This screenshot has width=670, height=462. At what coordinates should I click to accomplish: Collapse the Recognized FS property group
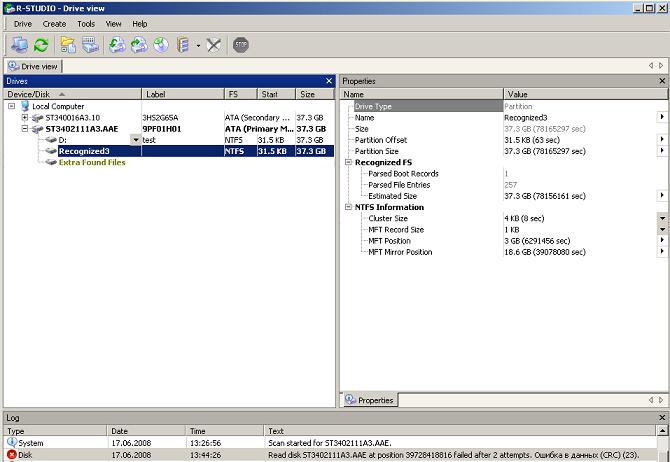[x=348, y=162]
